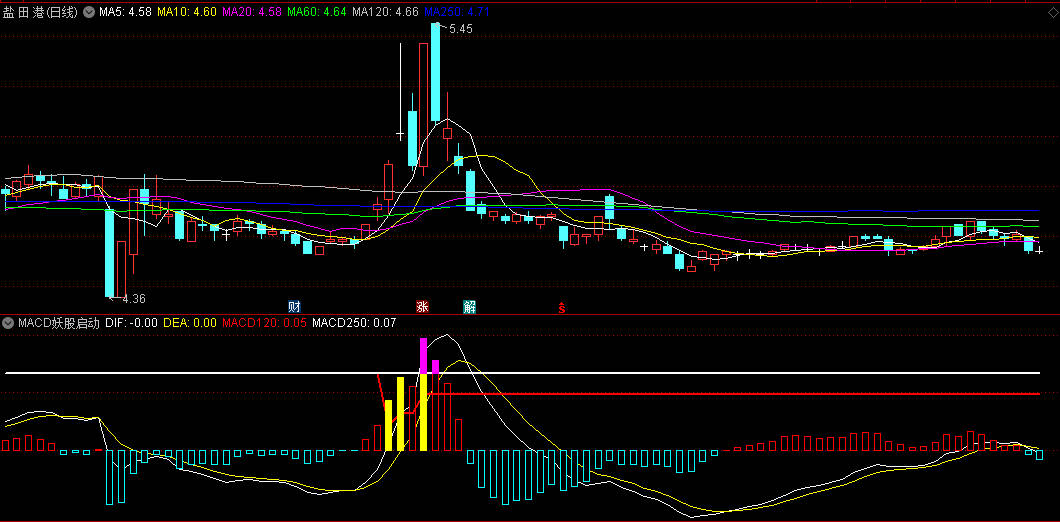The width and height of the screenshot is (1060, 522).
Task: Click the MACD120: 0.05 value
Action: point(264,323)
